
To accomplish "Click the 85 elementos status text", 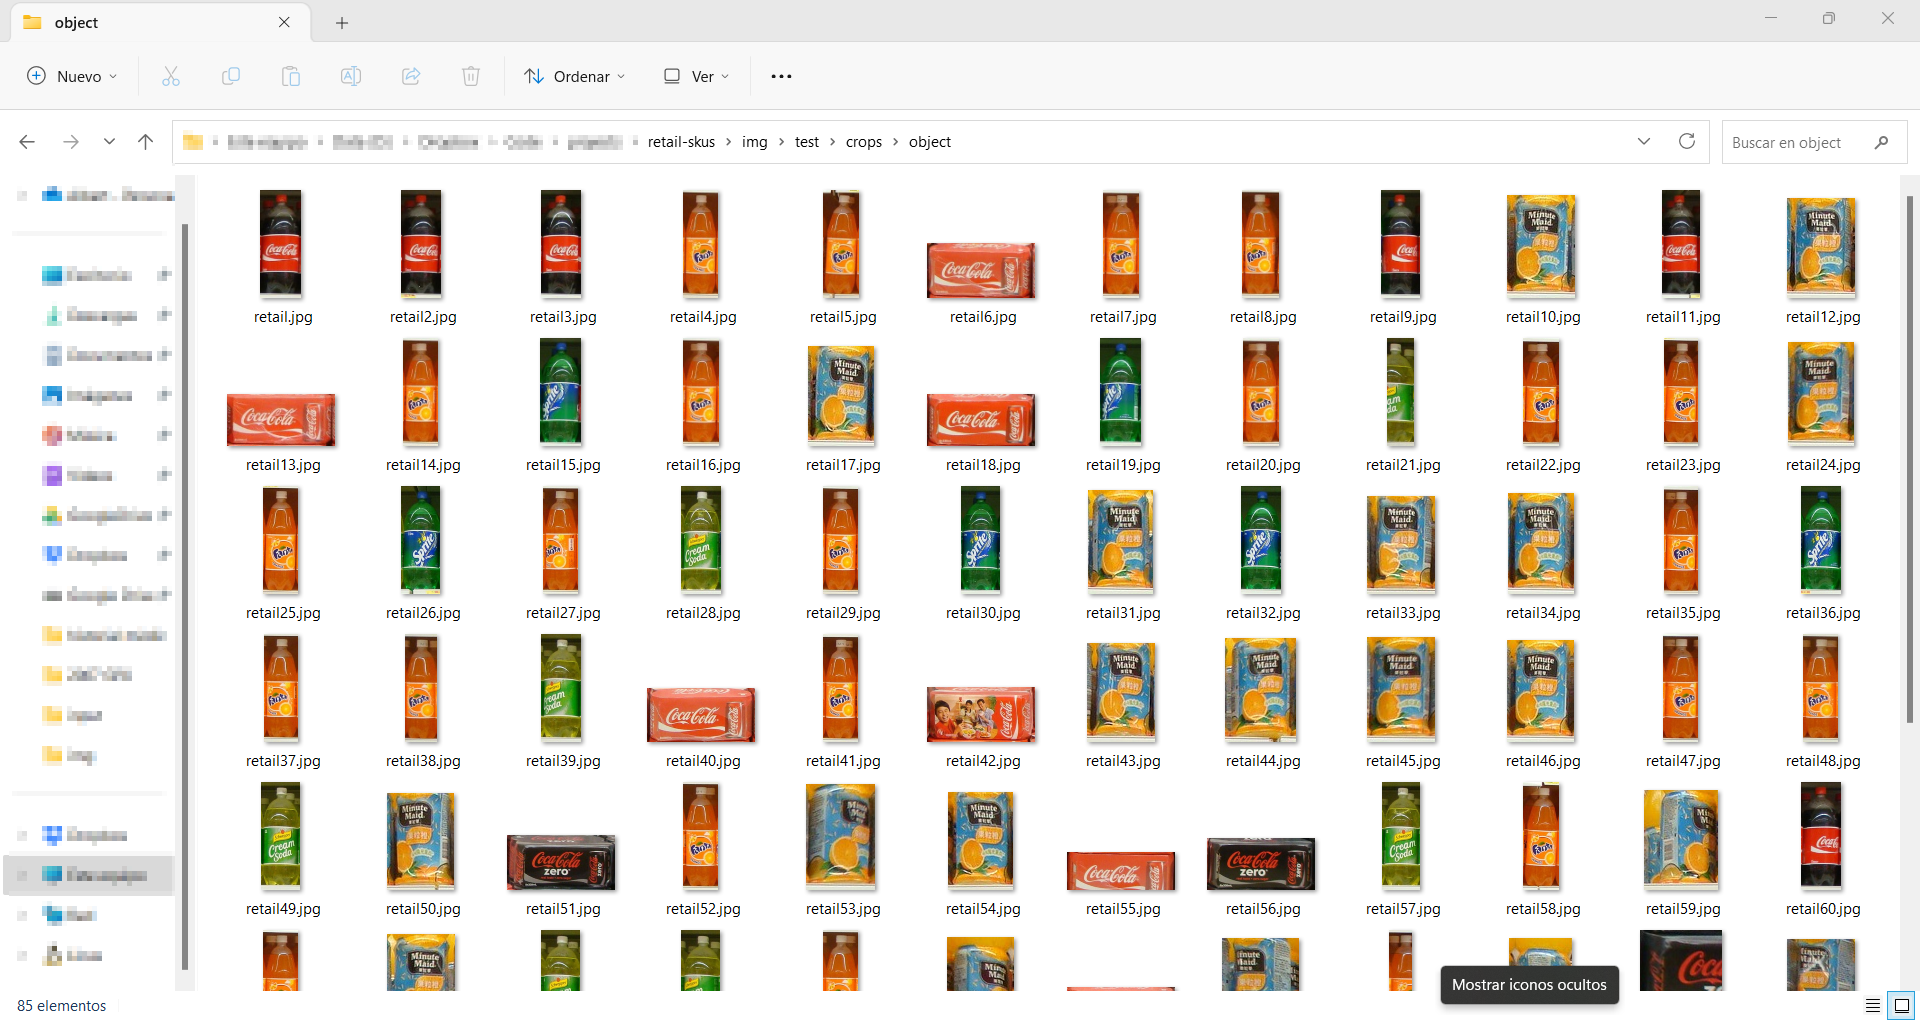I will [x=61, y=1006].
